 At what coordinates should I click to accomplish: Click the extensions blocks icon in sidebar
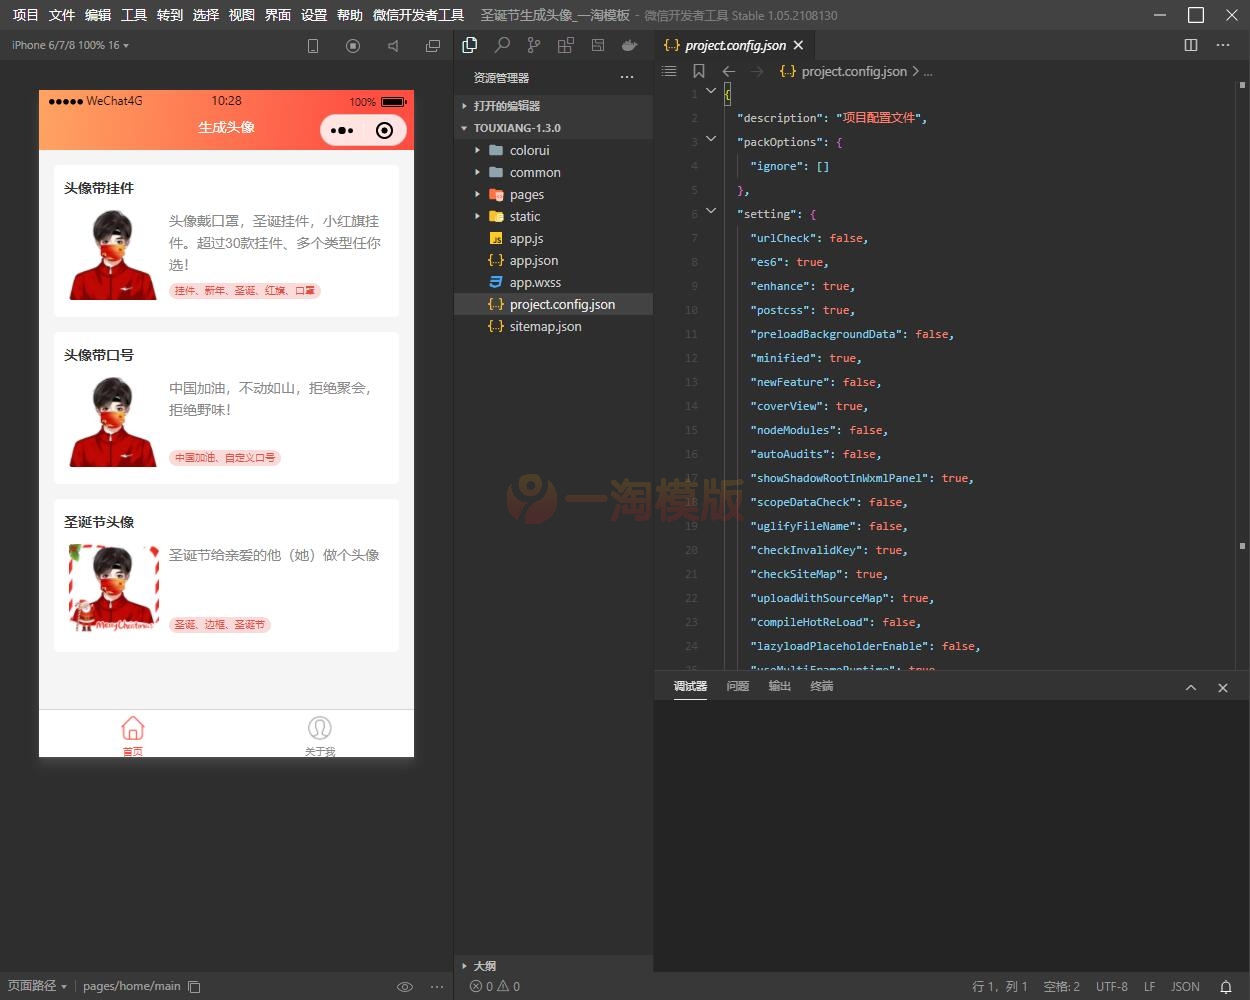pos(566,45)
